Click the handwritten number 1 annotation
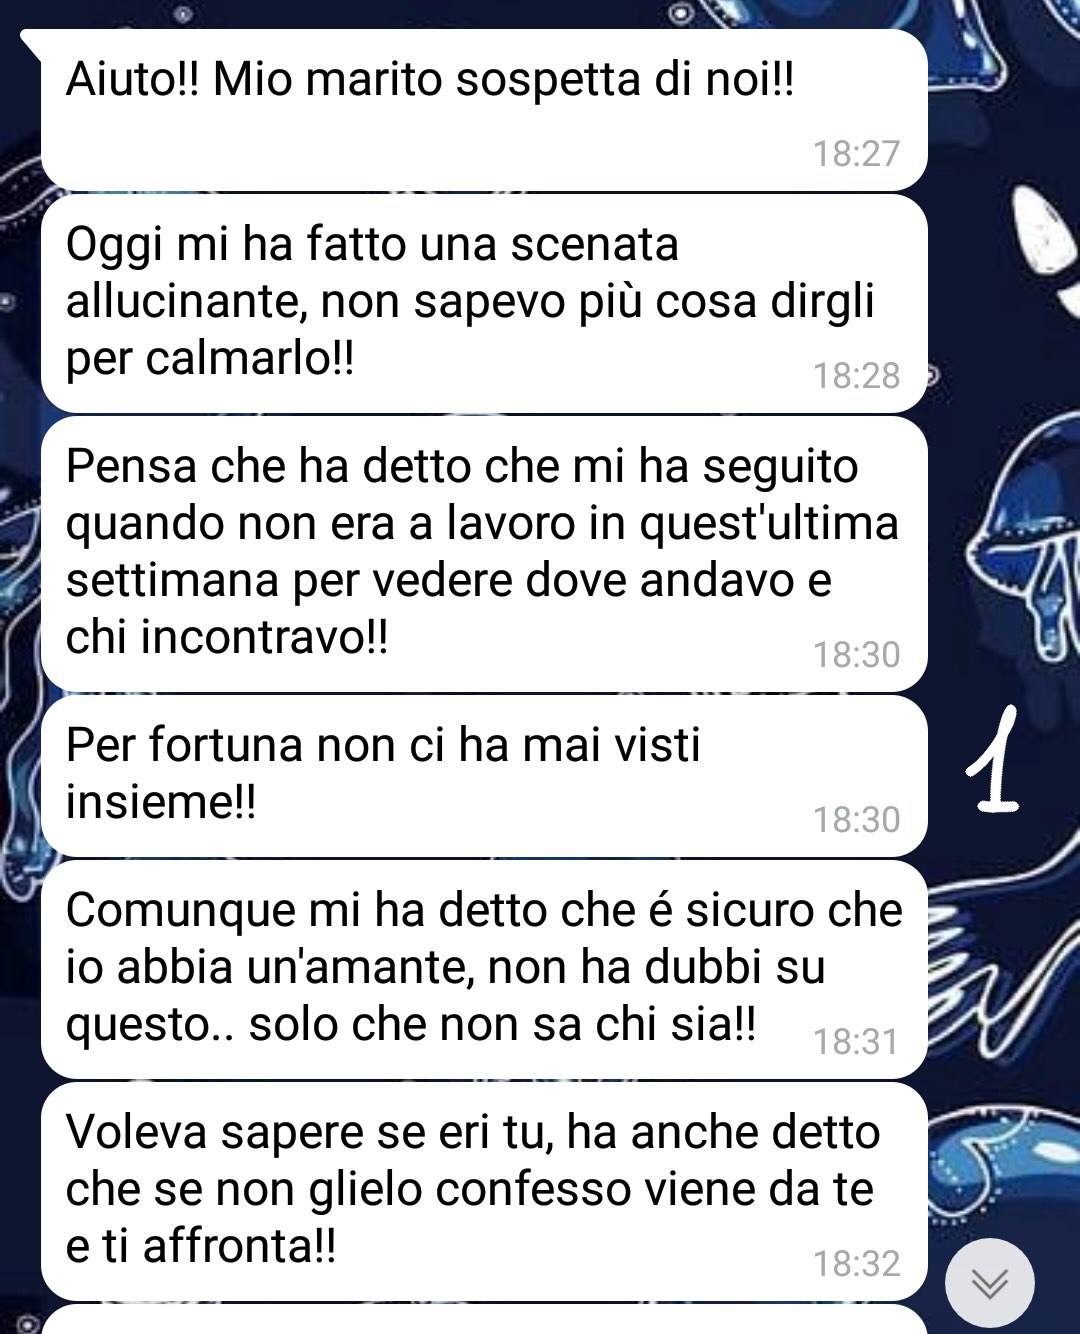The image size is (1080, 1334). 993,759
